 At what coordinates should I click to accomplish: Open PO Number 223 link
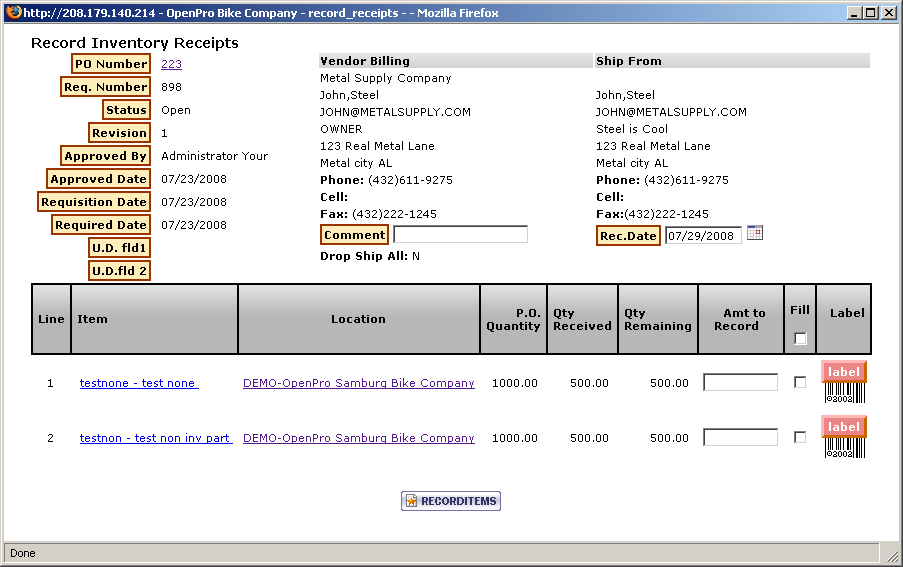click(171, 64)
